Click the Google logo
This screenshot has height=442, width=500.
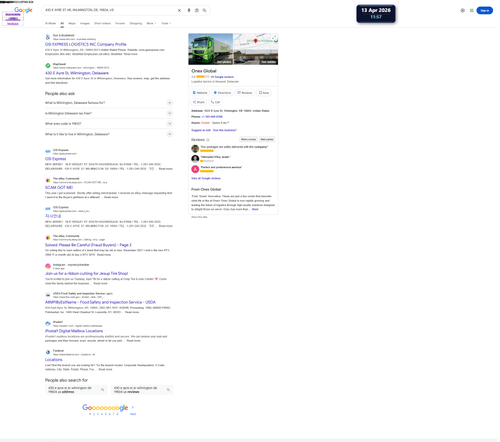coord(23,10)
